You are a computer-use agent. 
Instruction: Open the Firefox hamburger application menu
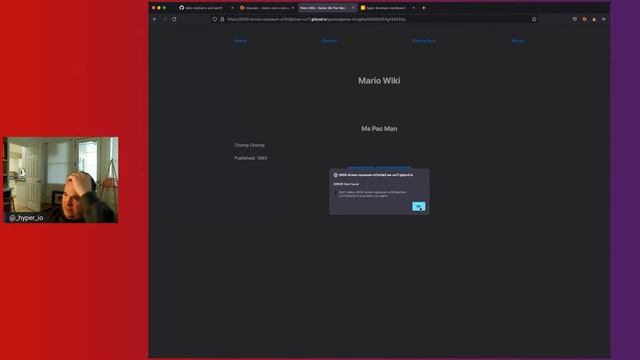pyautogui.click(x=604, y=19)
